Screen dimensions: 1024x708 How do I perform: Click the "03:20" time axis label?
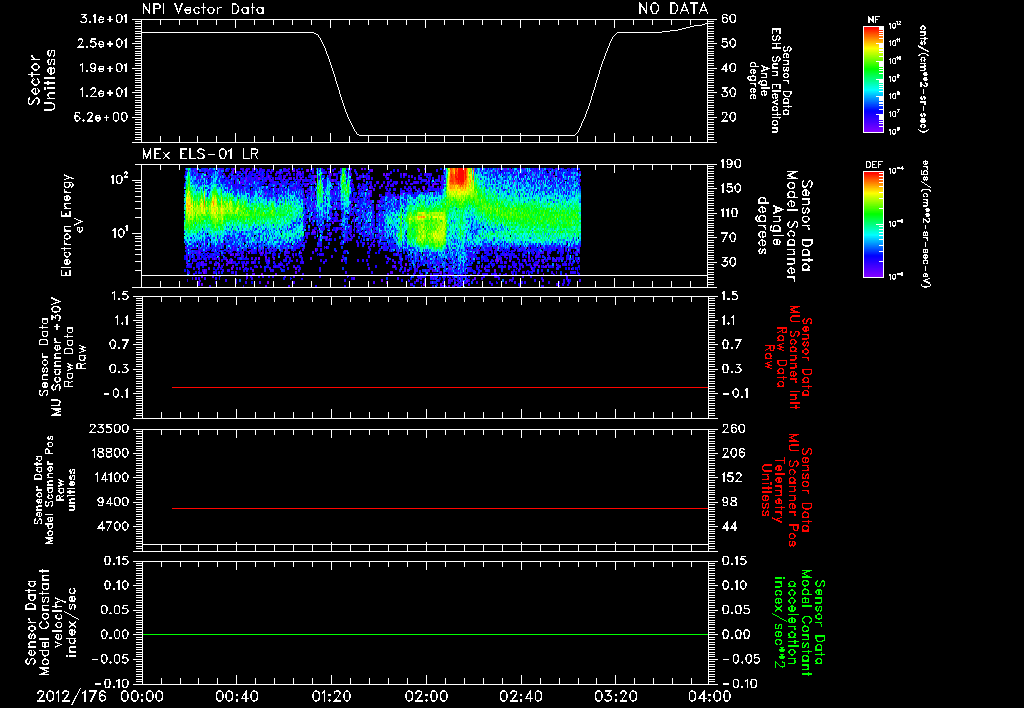click(x=615, y=696)
